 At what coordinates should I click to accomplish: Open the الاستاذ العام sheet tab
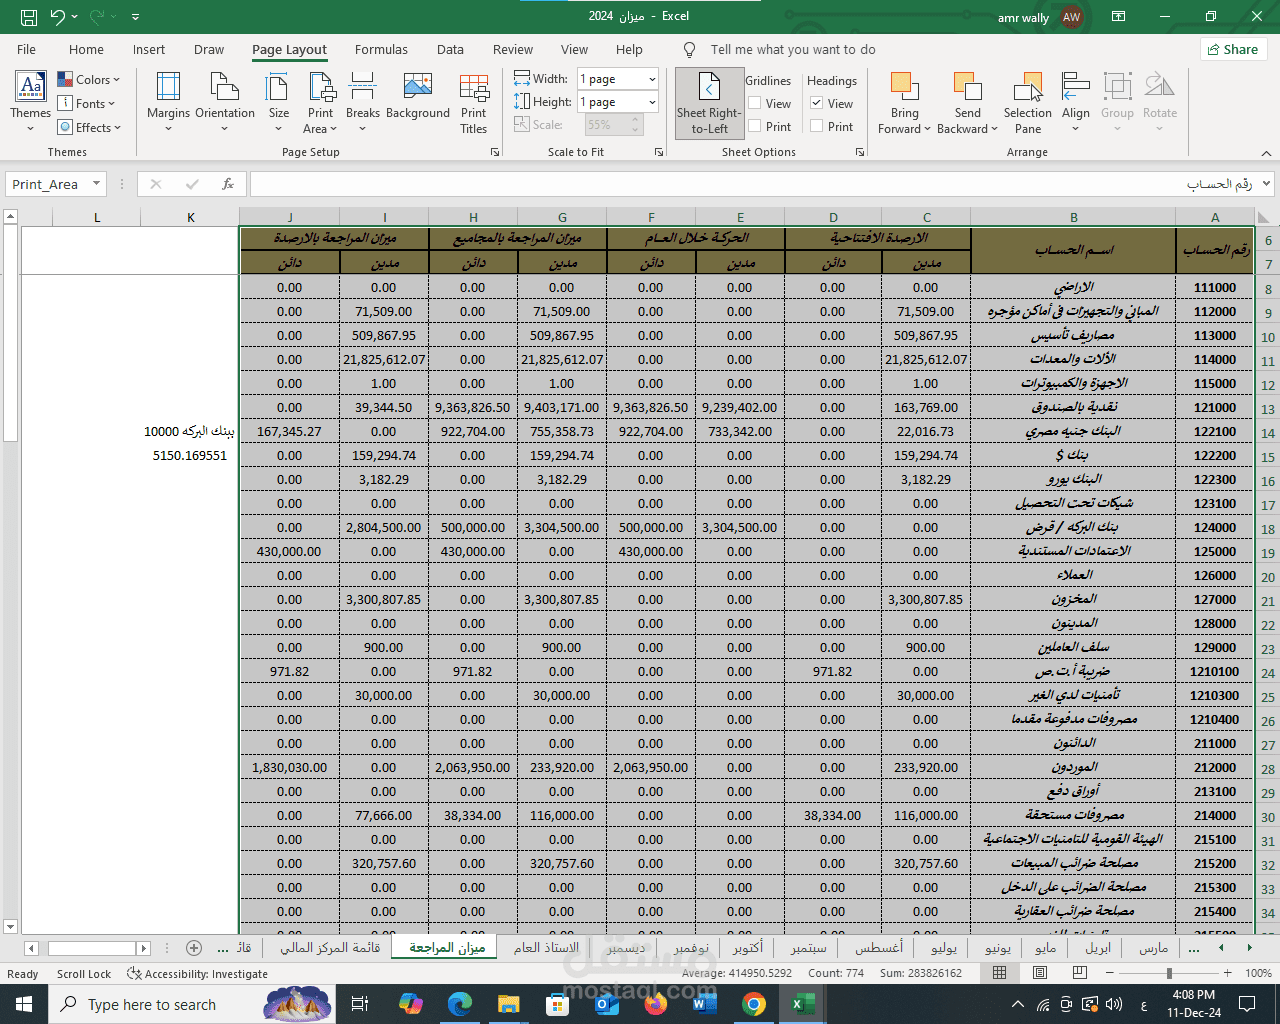pos(546,948)
